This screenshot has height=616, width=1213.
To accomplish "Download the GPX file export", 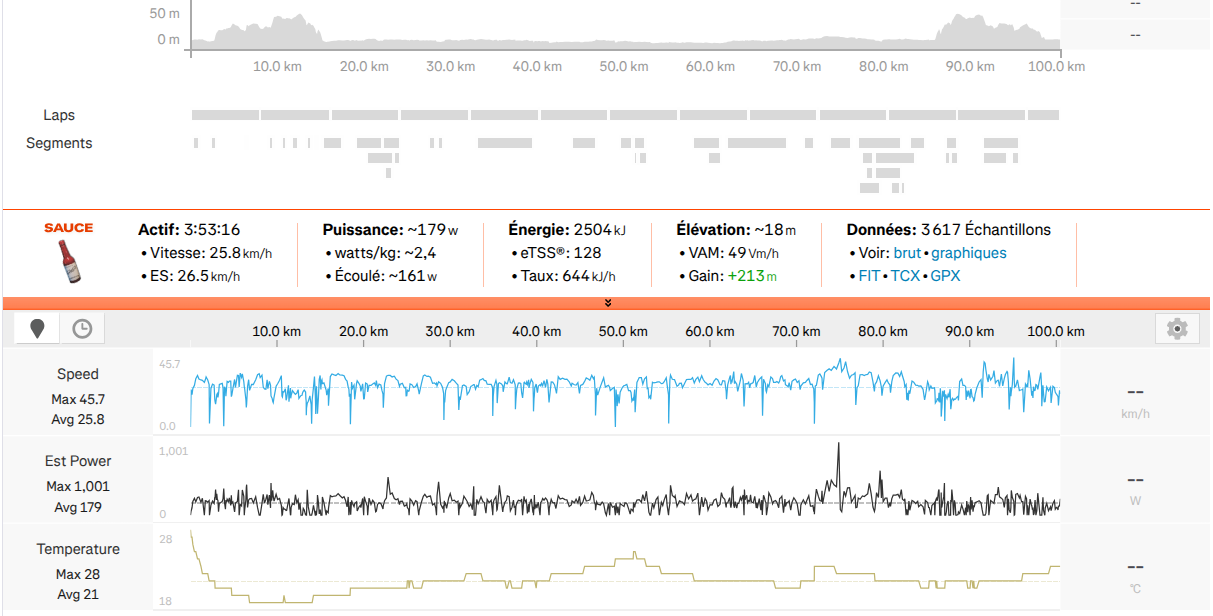I will pyautogui.click(x=945, y=275).
